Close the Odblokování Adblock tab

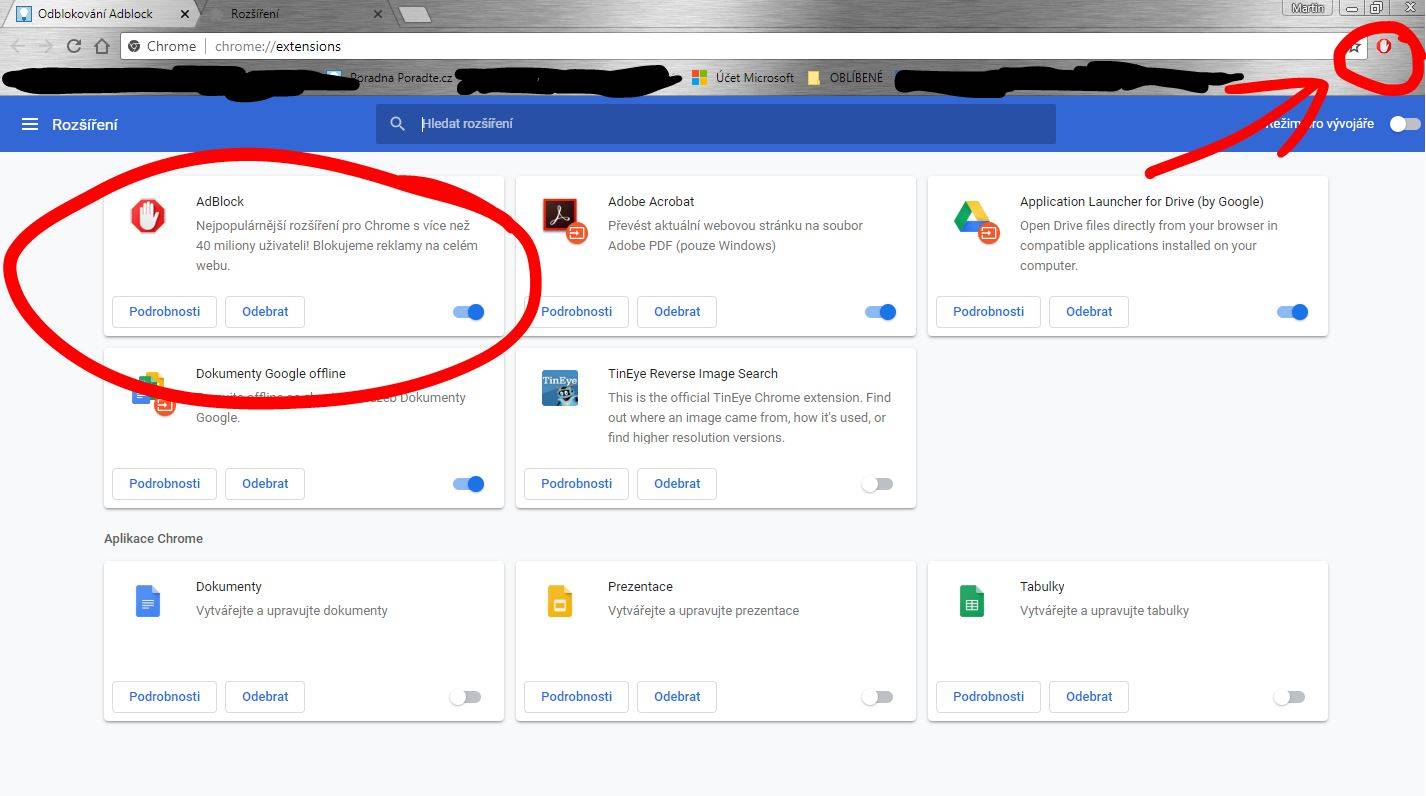pyautogui.click(x=186, y=14)
